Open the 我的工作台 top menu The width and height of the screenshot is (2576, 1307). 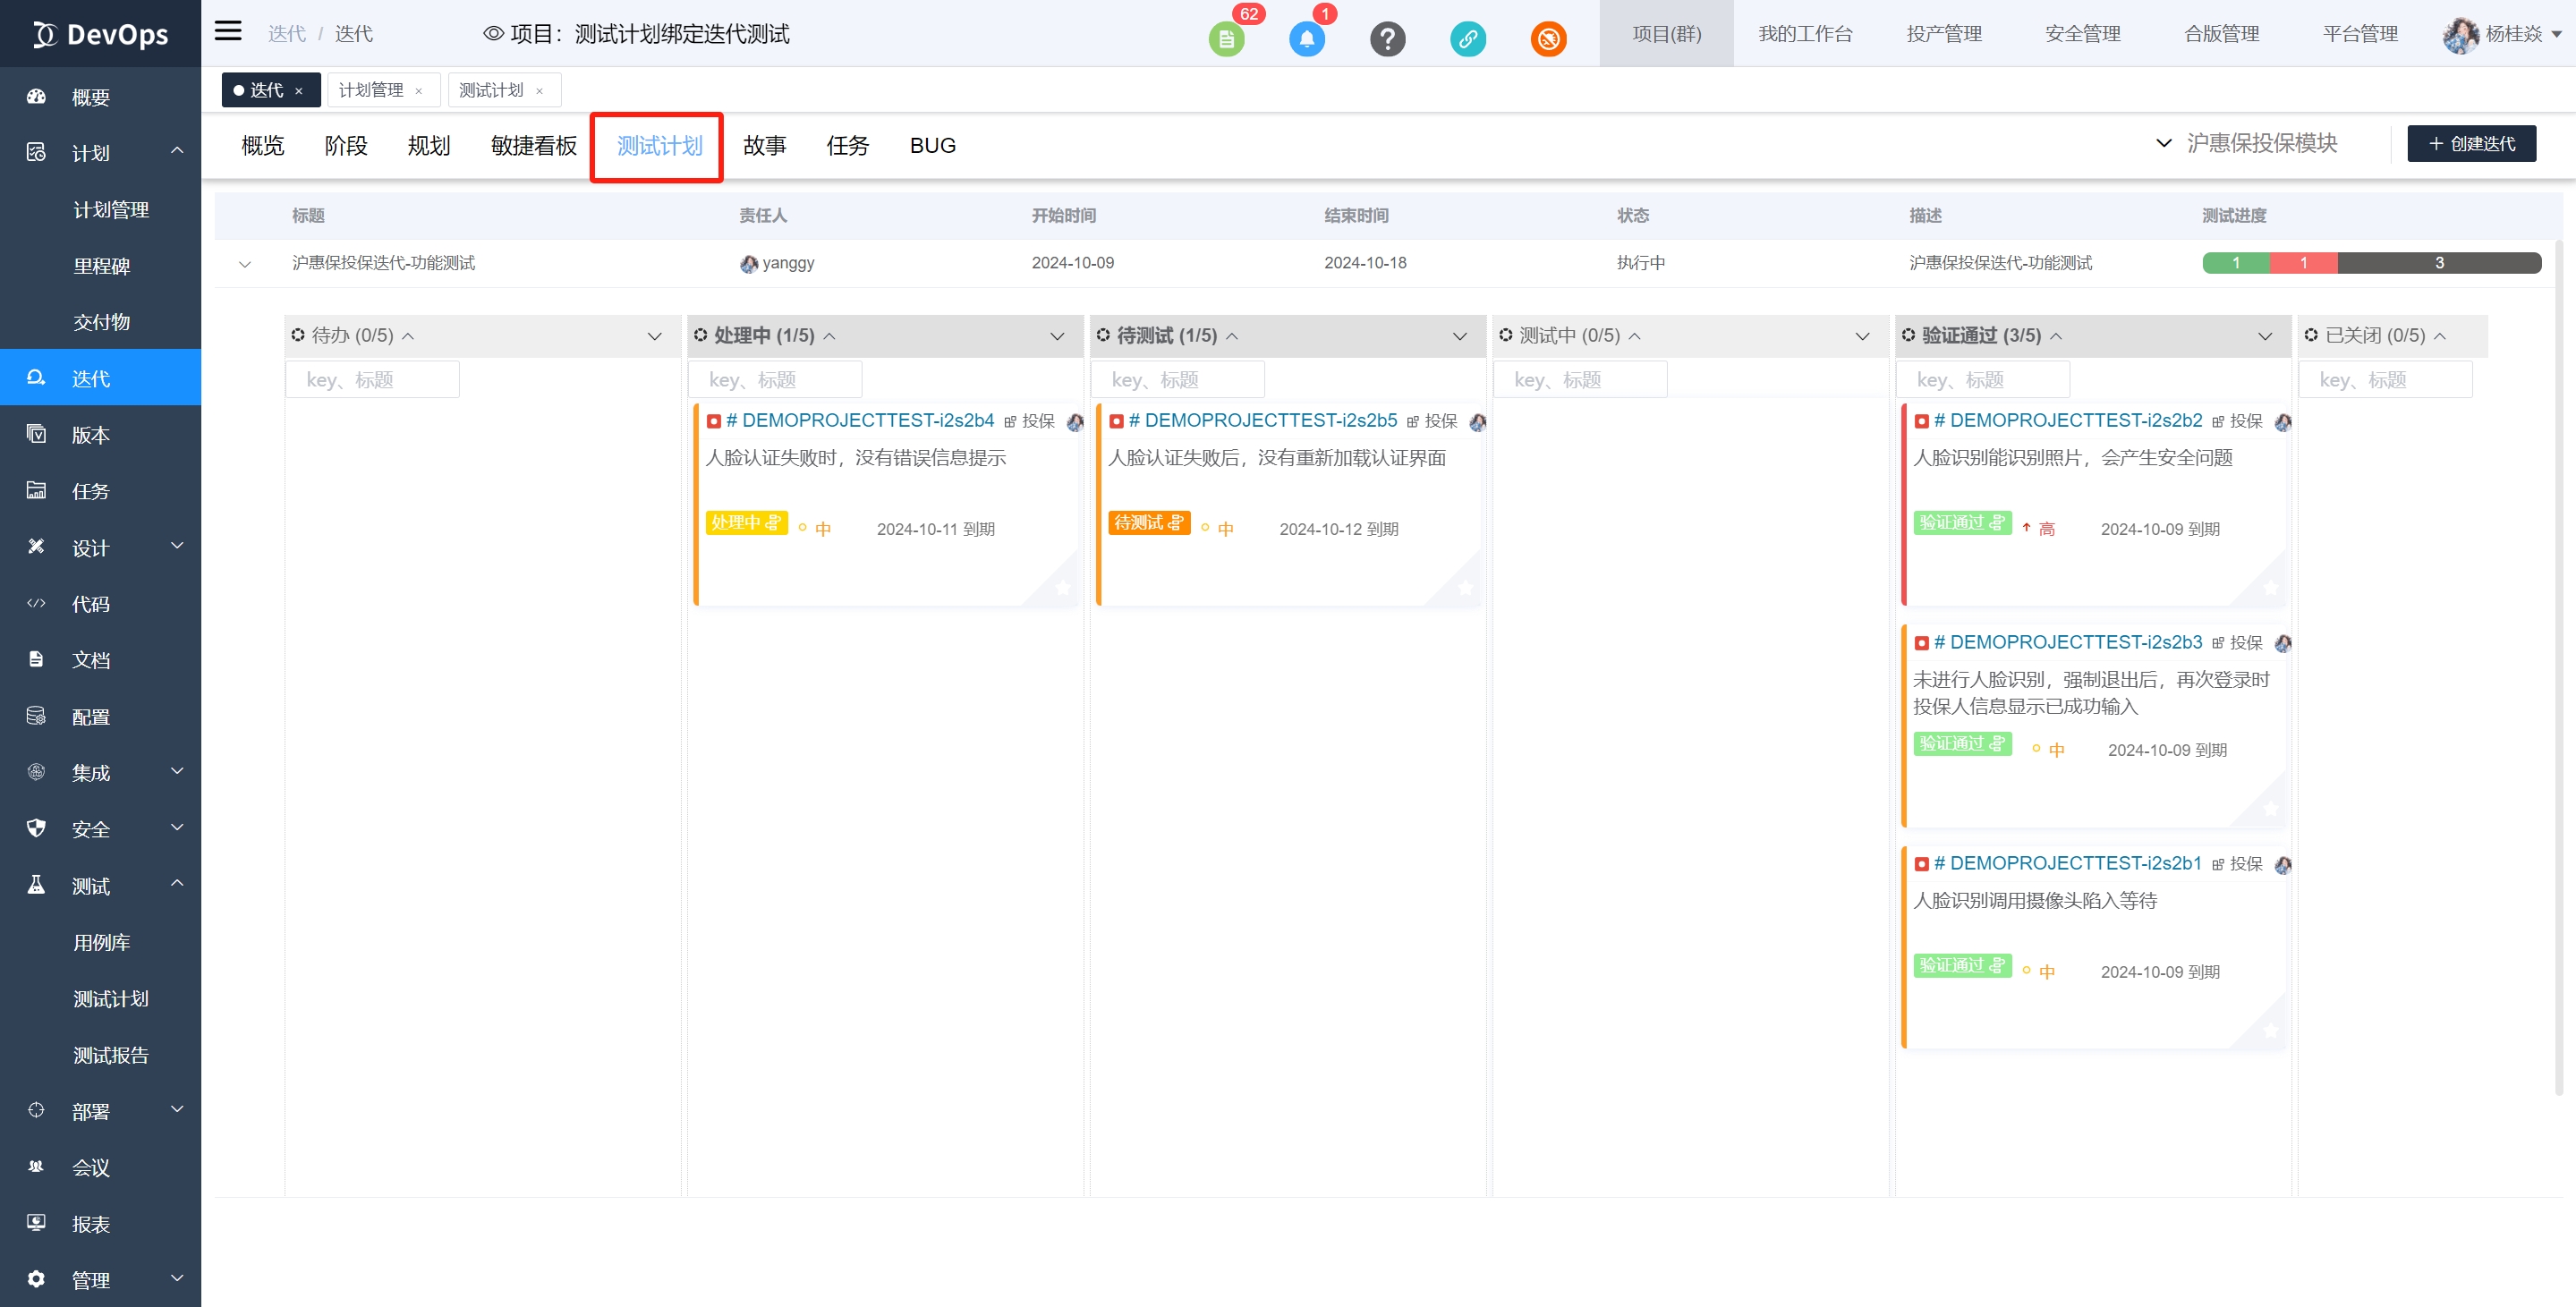click(x=1804, y=34)
